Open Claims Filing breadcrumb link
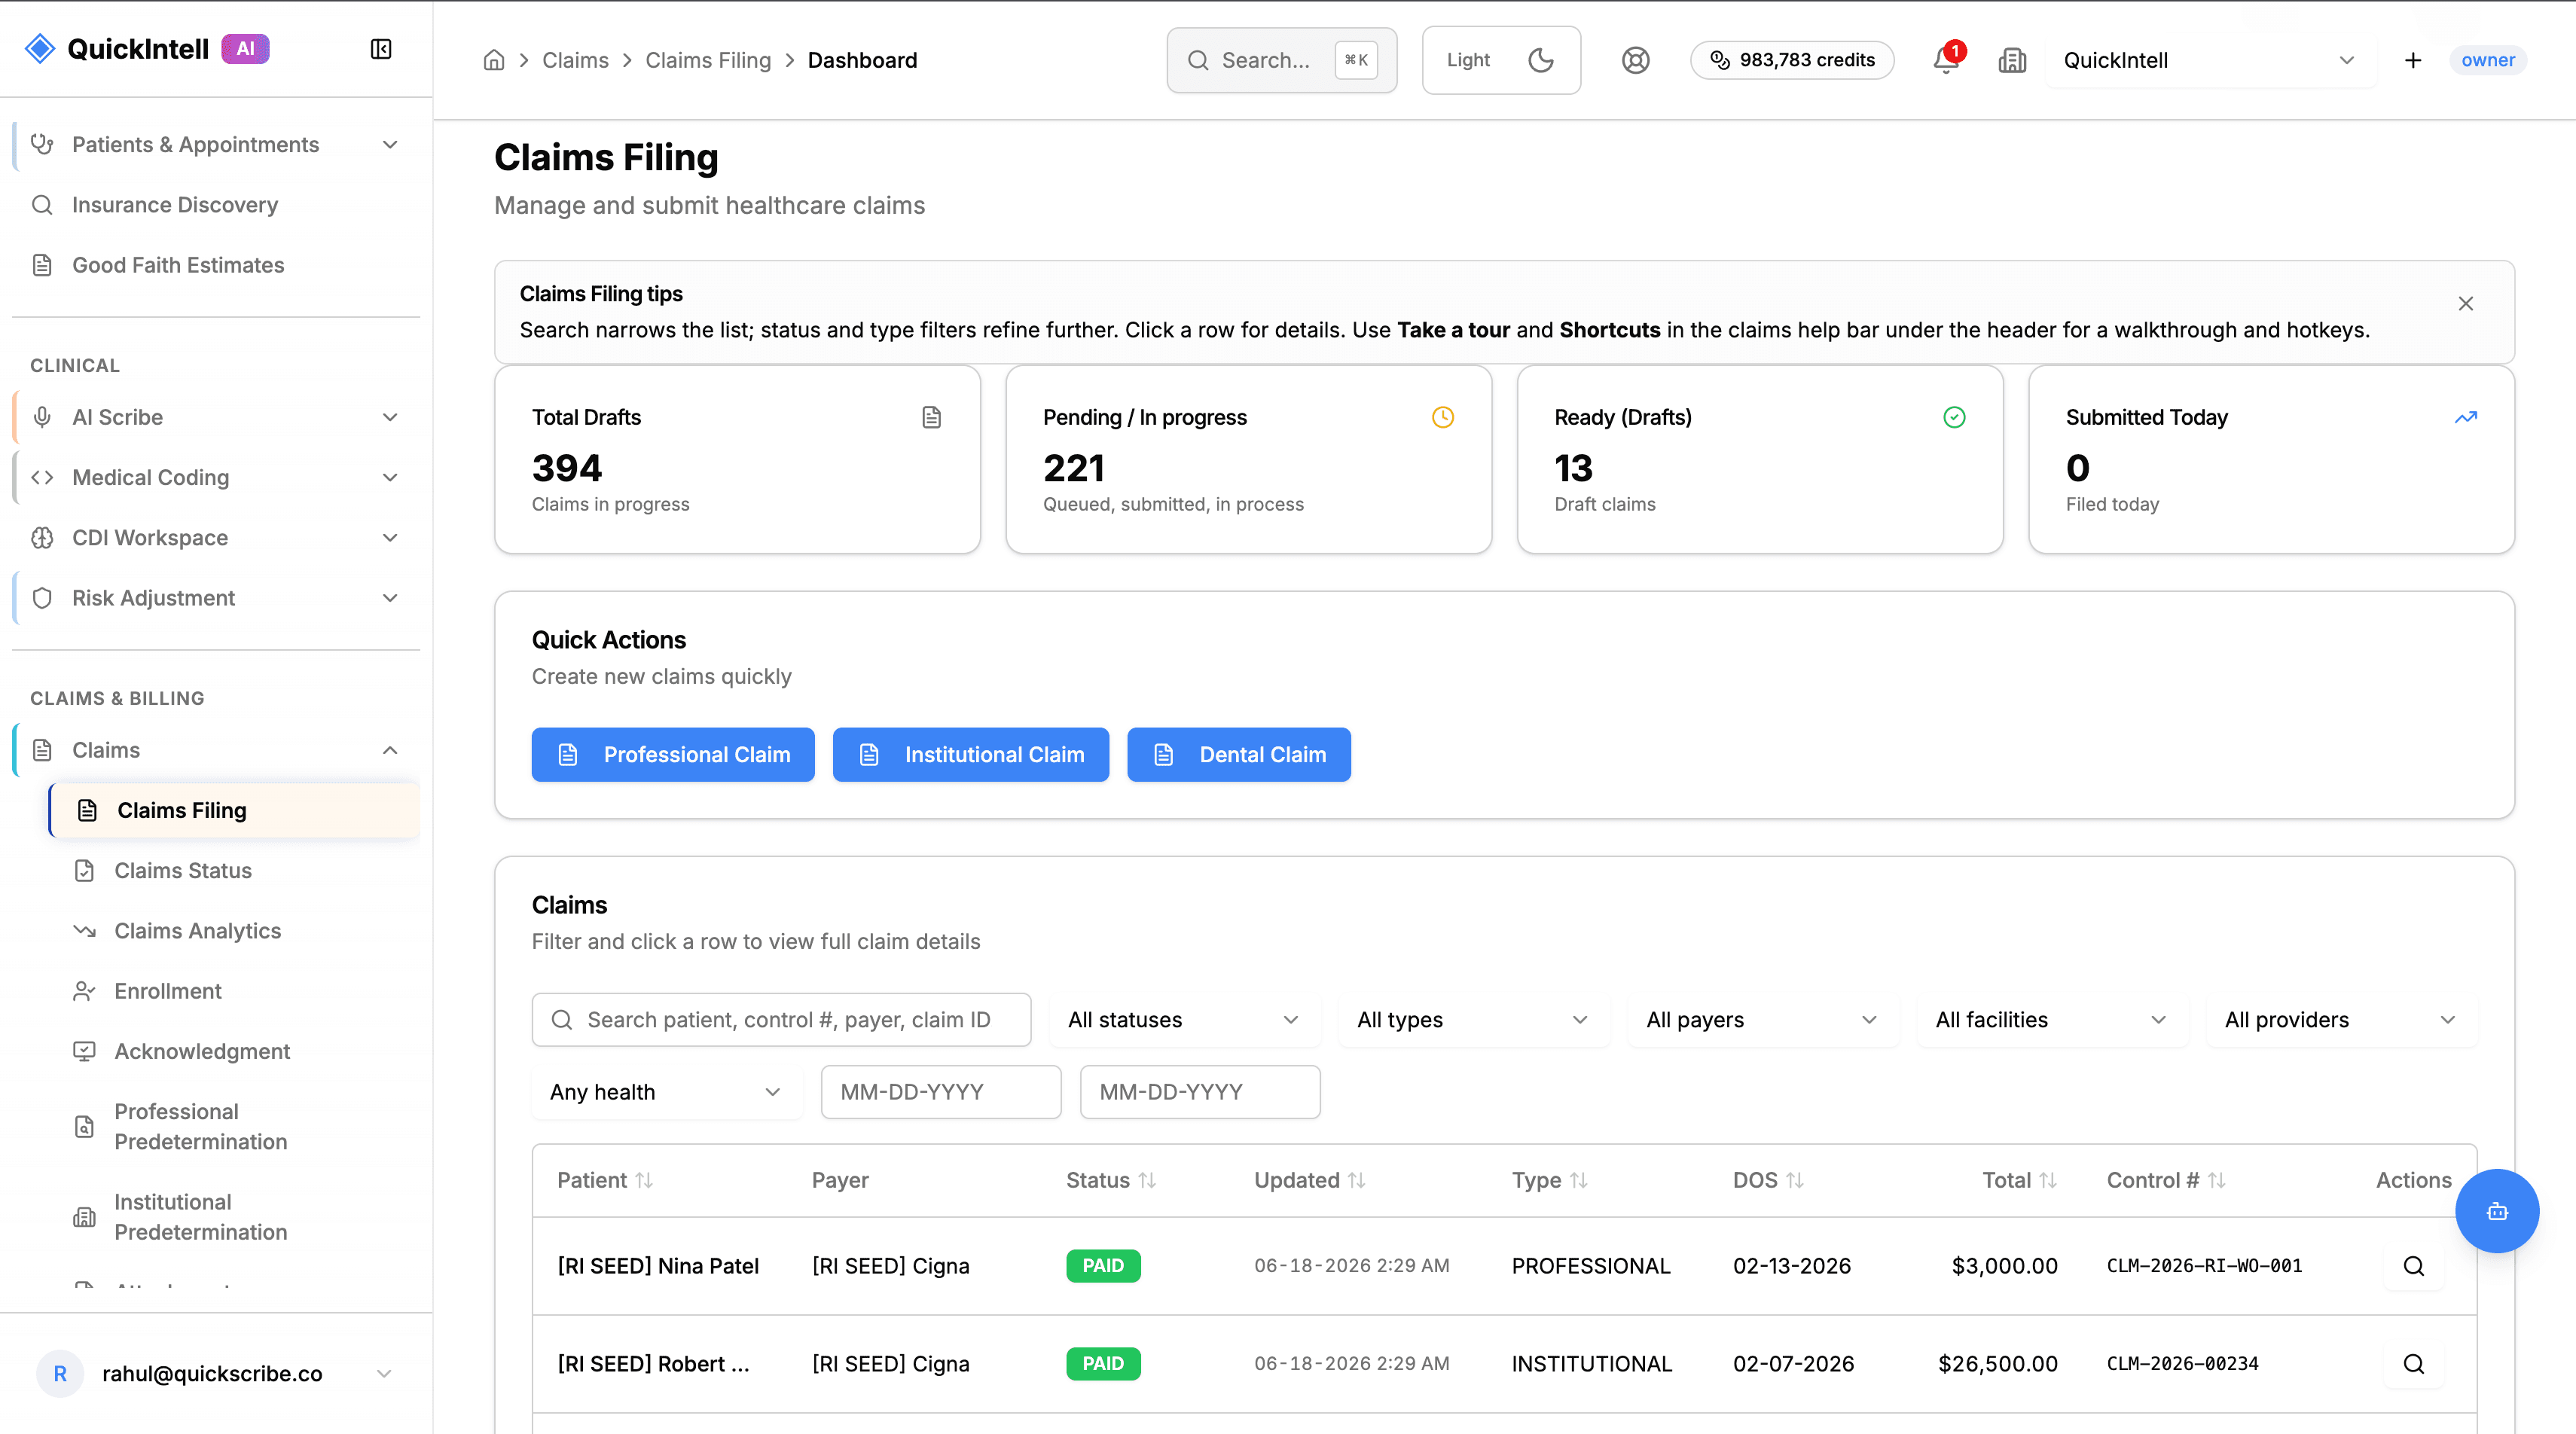Viewport: 2576px width, 1434px height. click(x=708, y=60)
